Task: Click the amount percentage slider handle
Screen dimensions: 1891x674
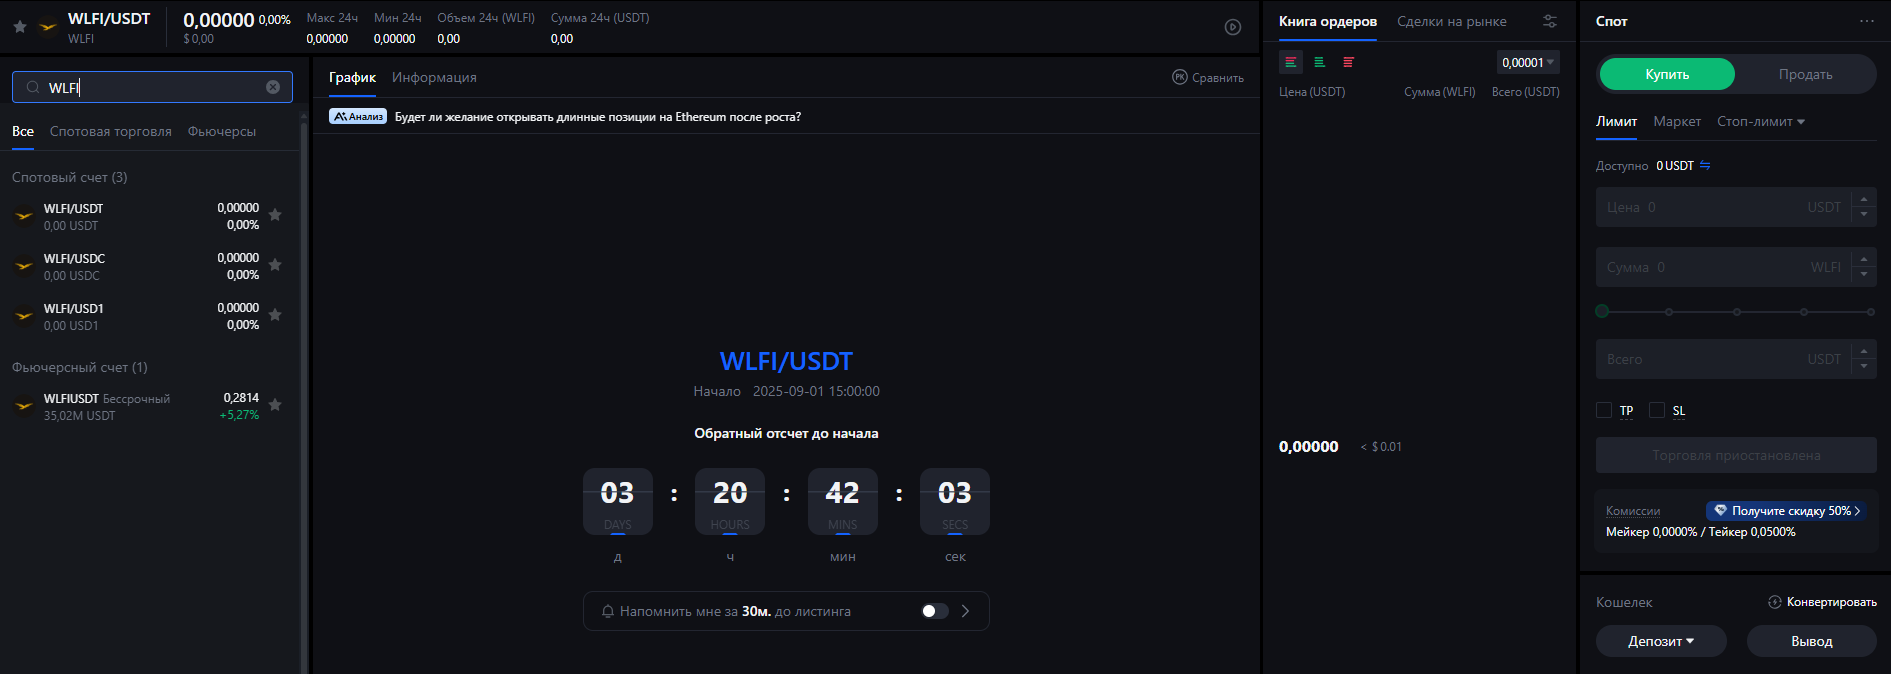Action: coord(1602,311)
